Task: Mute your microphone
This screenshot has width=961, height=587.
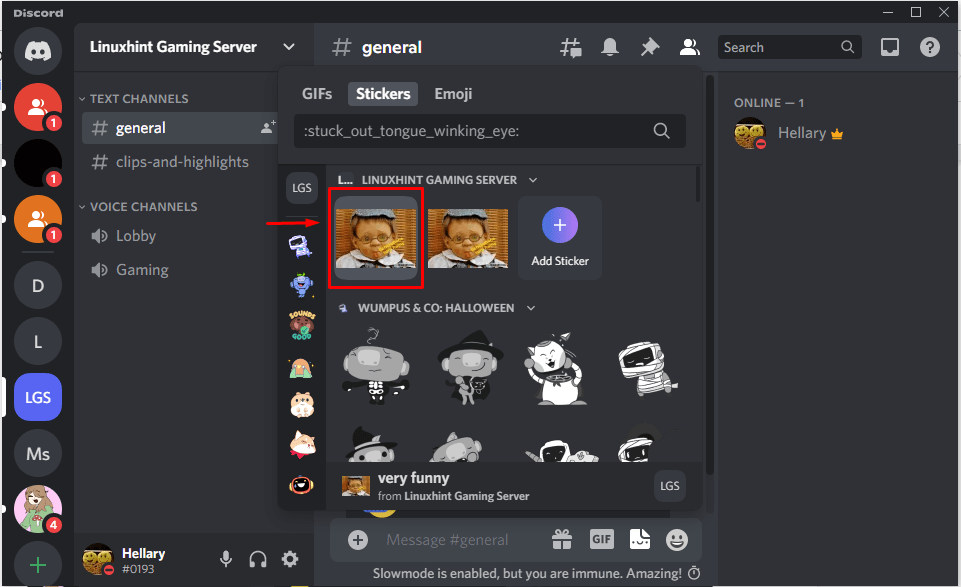Action: click(x=226, y=559)
